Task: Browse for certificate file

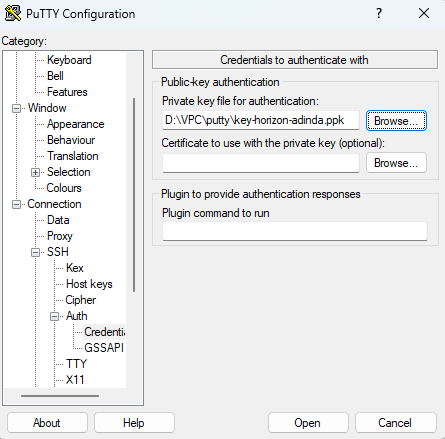Action: coord(396,163)
